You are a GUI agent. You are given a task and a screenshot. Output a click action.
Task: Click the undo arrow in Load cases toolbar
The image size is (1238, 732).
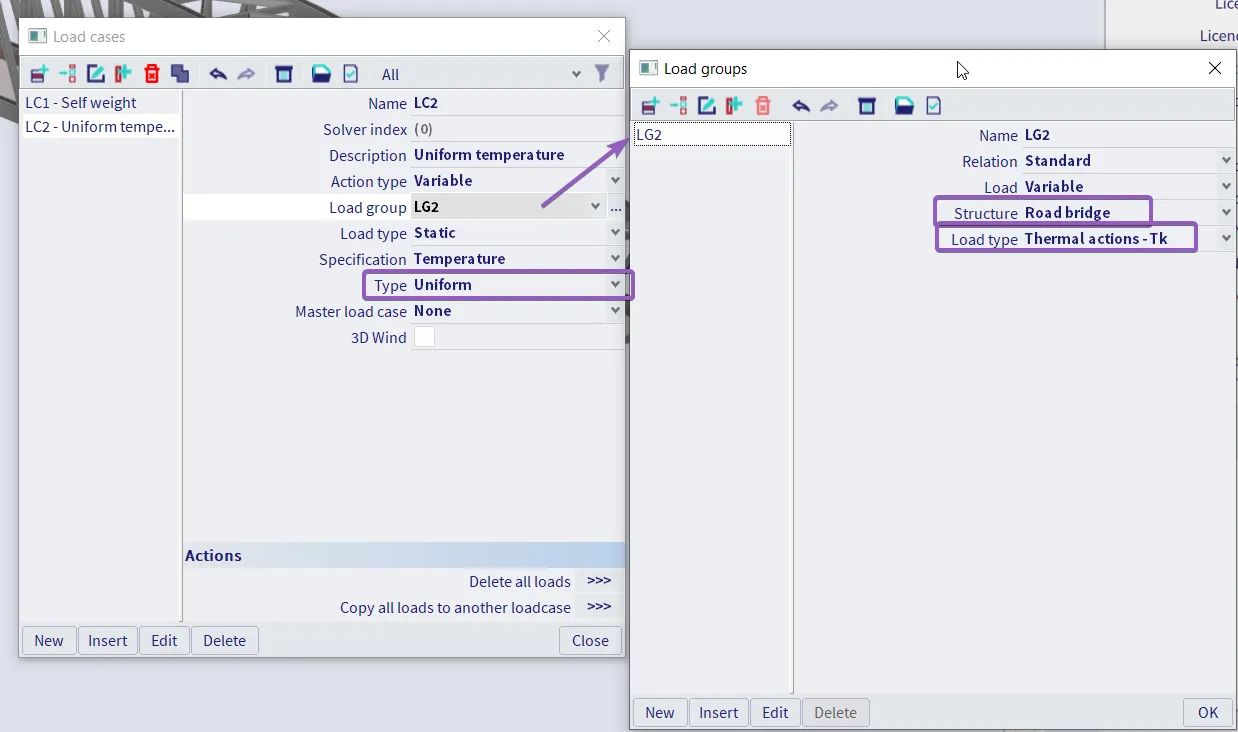tap(218, 74)
